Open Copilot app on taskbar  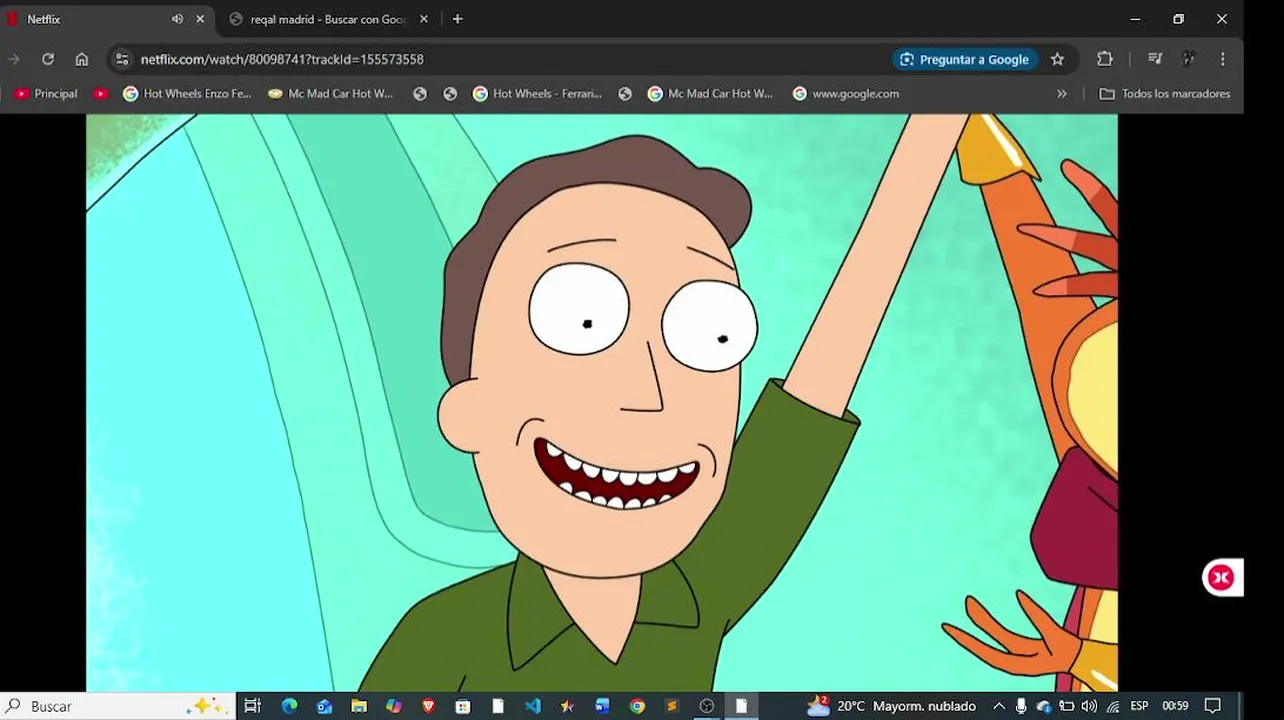pyautogui.click(x=394, y=706)
